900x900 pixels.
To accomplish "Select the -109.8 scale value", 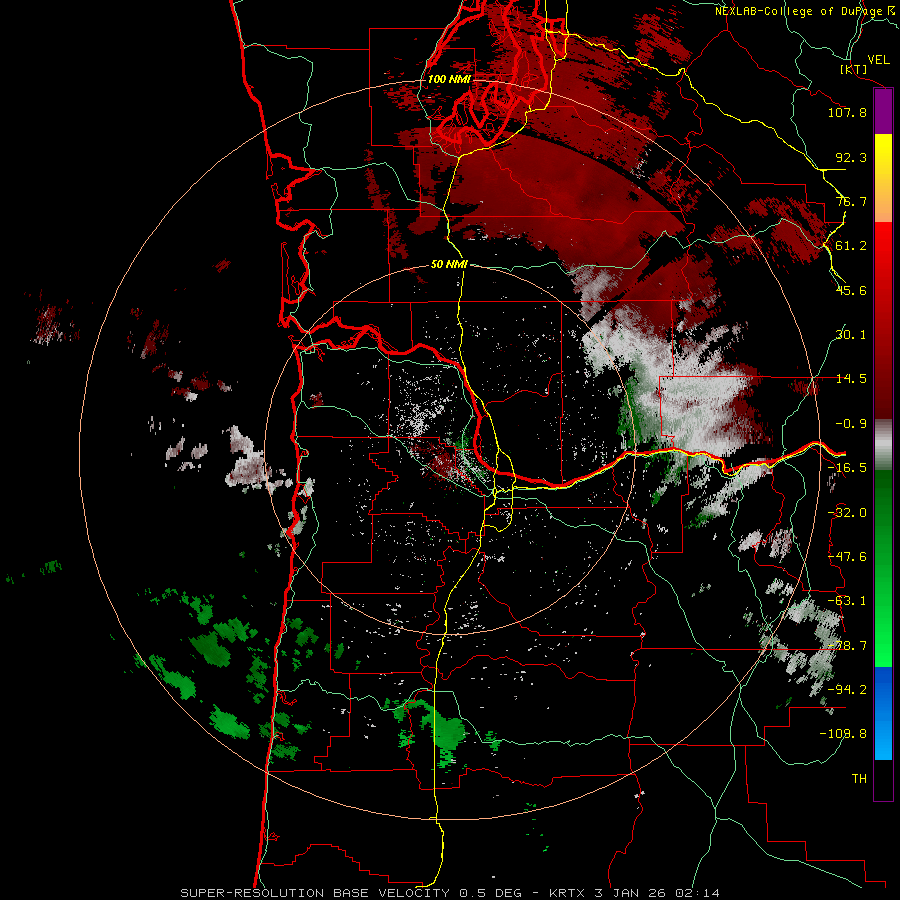I will pyautogui.click(x=843, y=734).
